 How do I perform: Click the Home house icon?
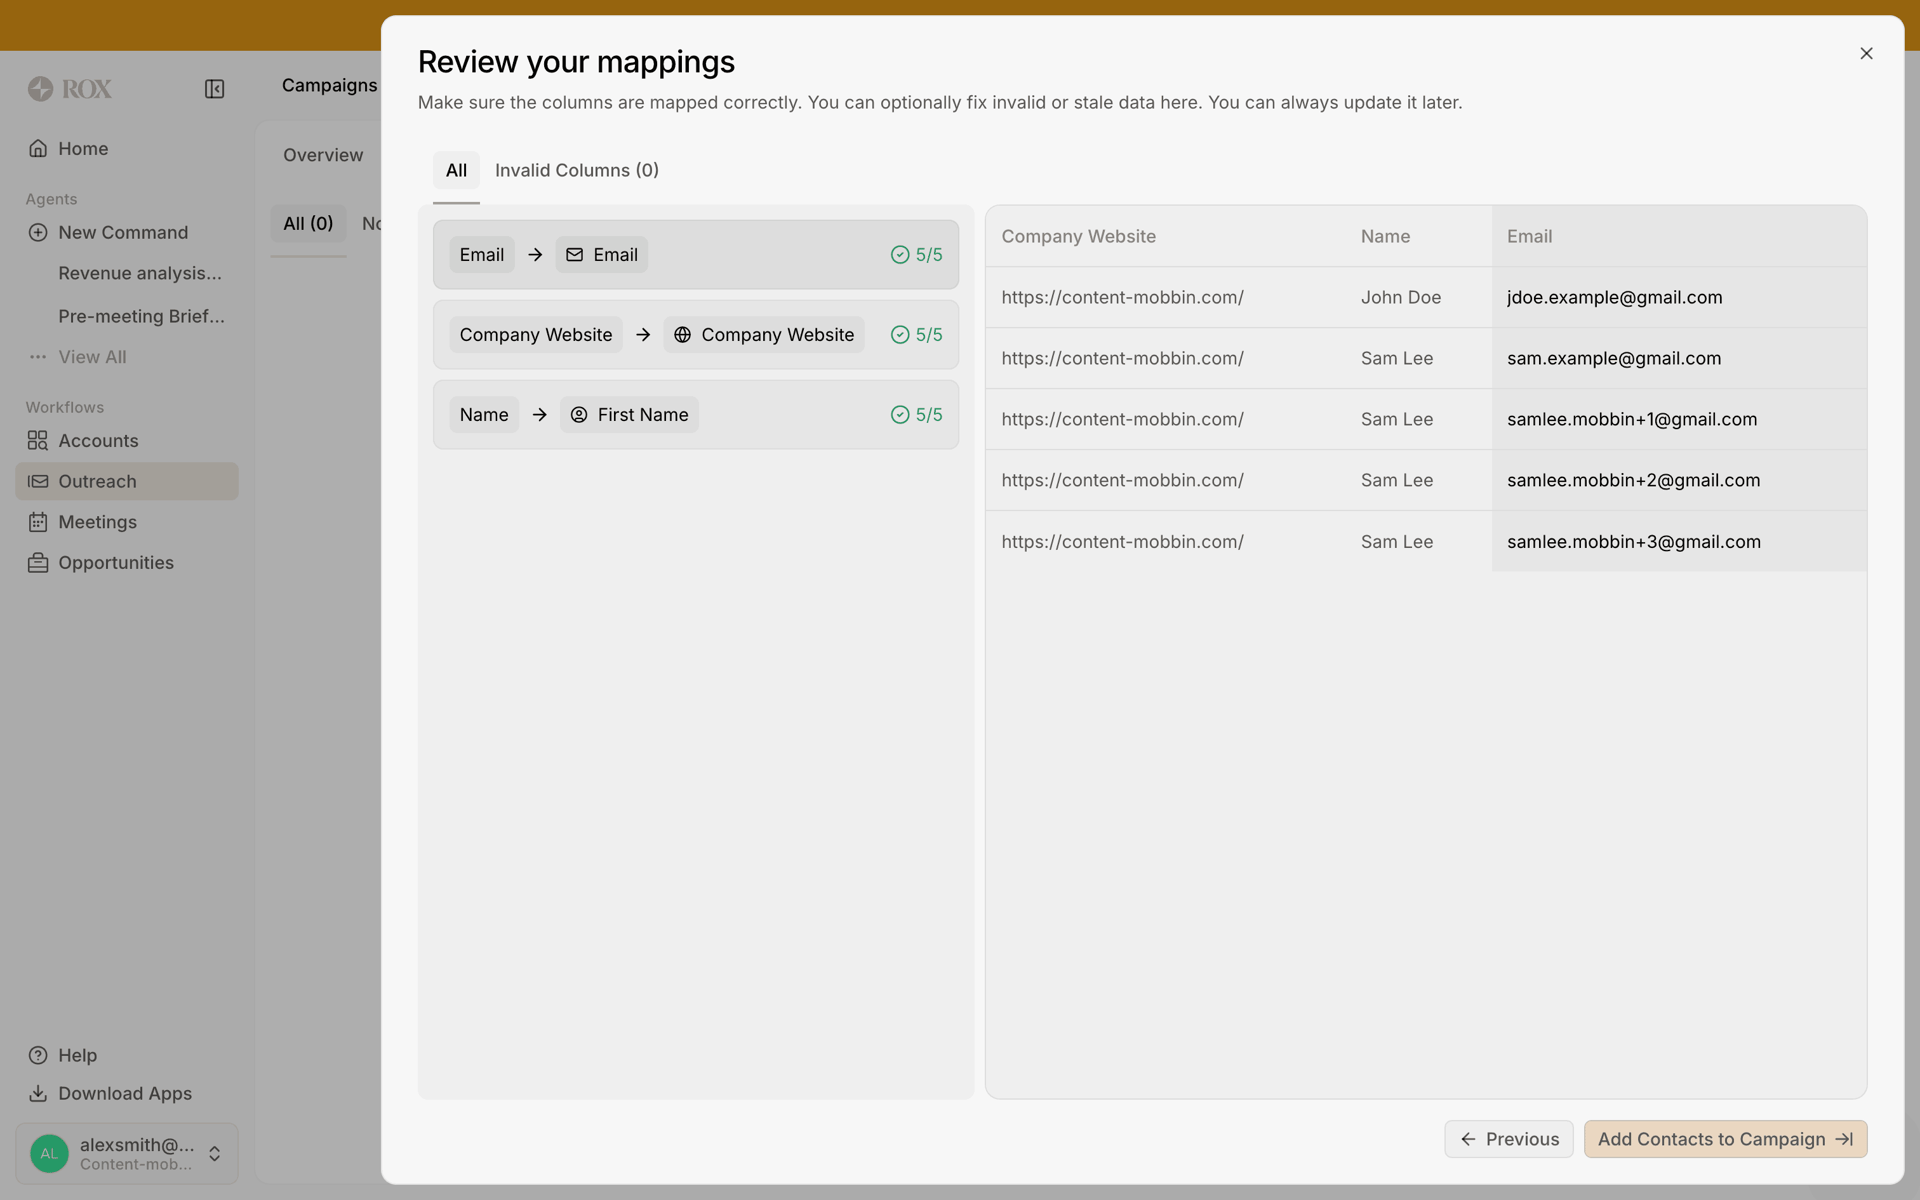tap(38, 149)
